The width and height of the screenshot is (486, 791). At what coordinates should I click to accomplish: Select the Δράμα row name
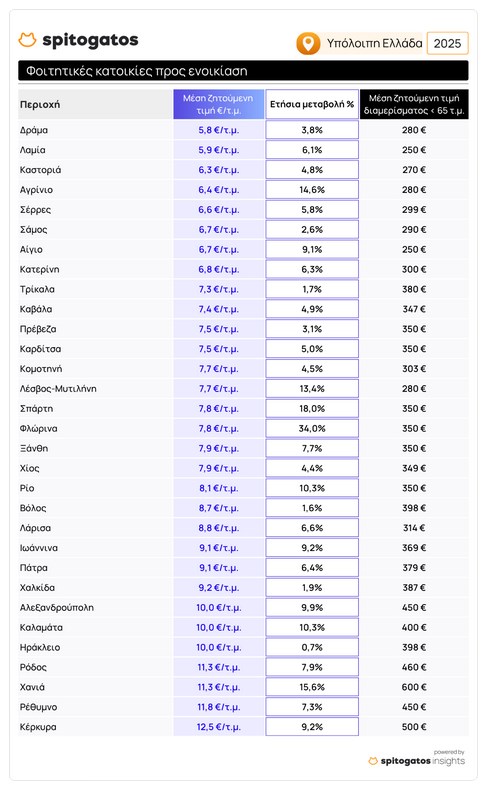[x=34, y=130]
